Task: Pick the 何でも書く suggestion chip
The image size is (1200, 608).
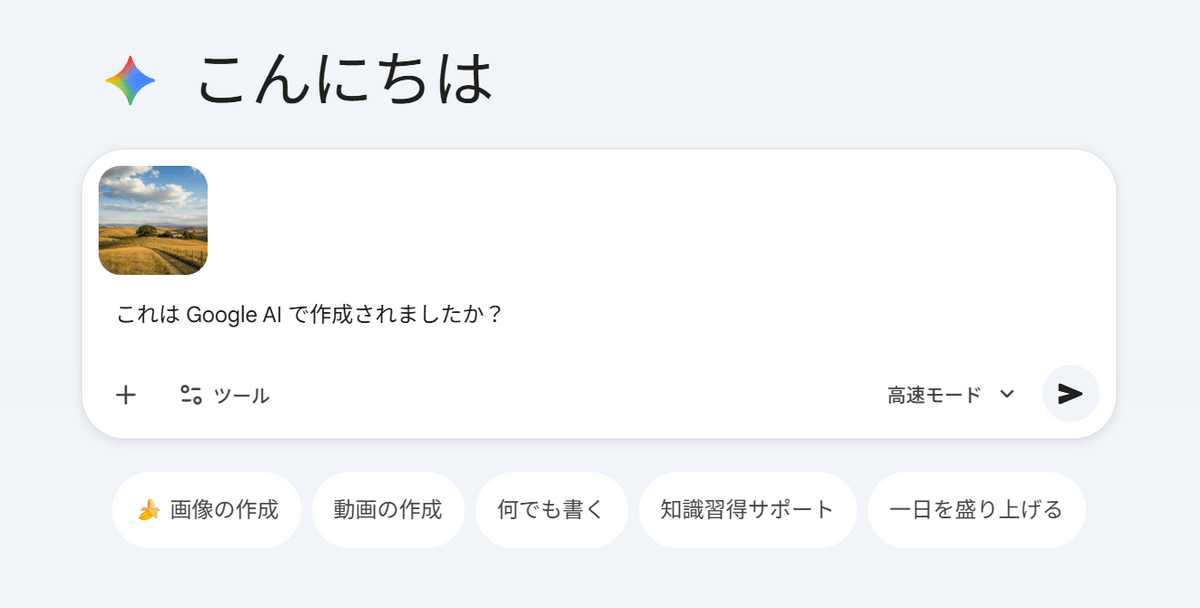Action: [551, 510]
